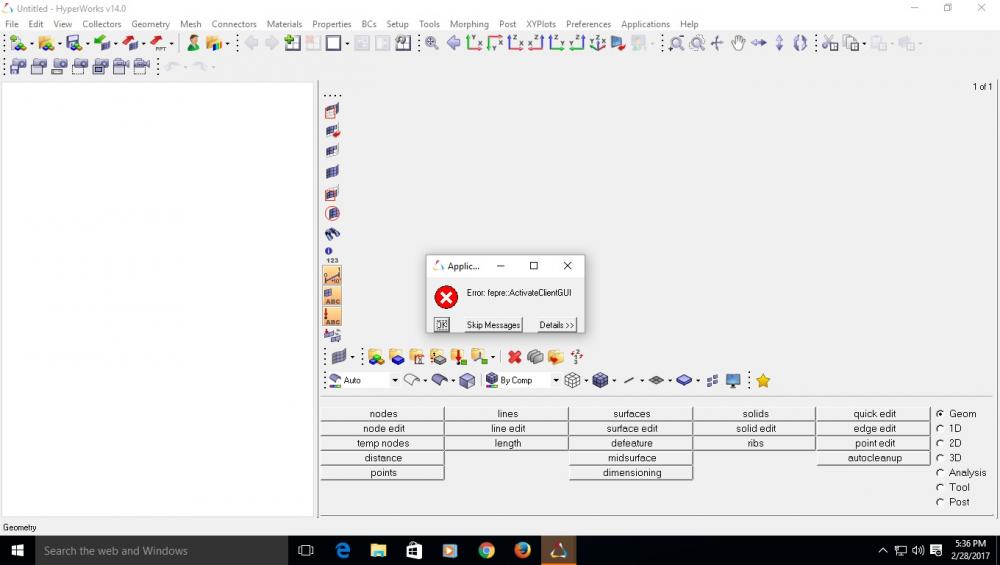Expand the Details >> section
Image resolution: width=1000 pixels, height=565 pixels.
coord(556,325)
